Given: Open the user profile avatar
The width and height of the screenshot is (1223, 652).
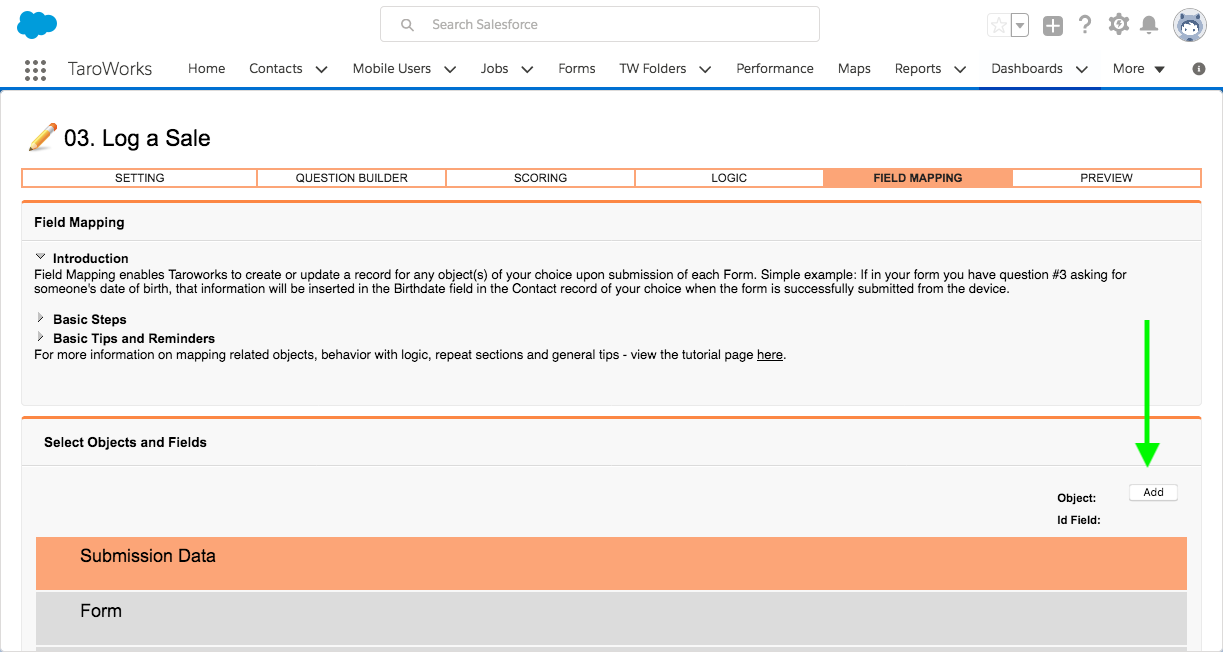Looking at the screenshot, I should point(1189,25).
